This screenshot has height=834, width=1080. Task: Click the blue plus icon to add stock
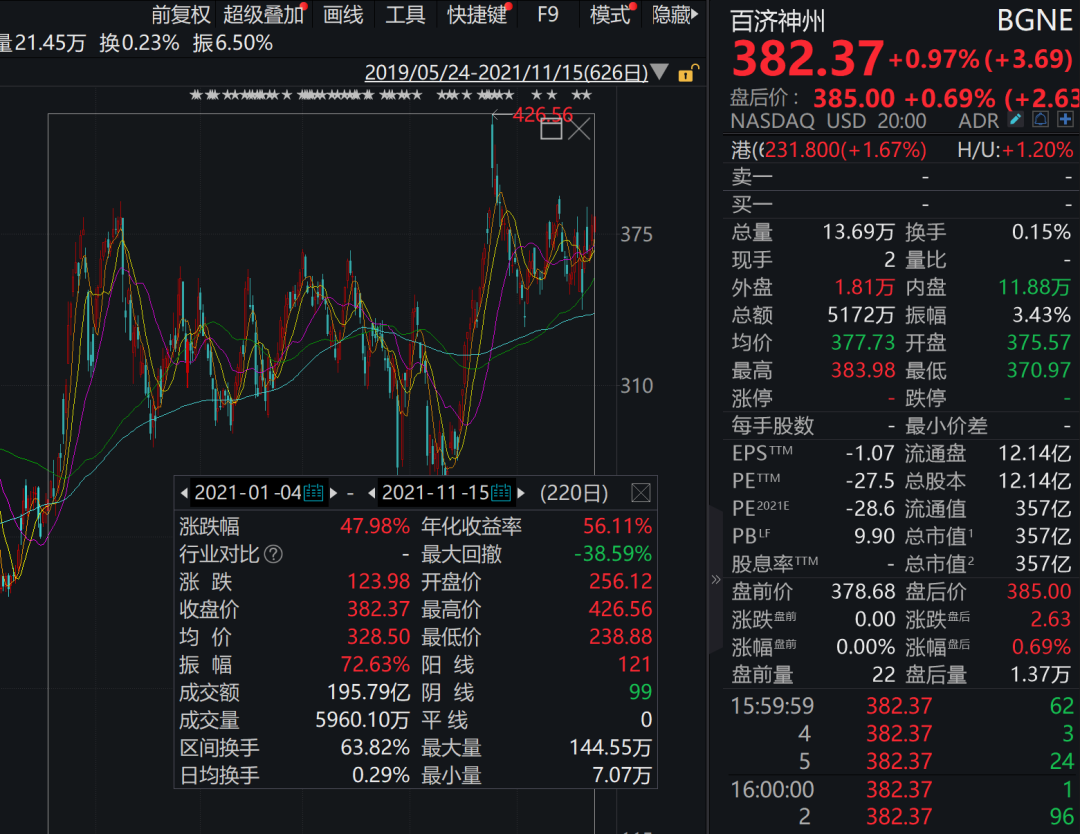1063,121
